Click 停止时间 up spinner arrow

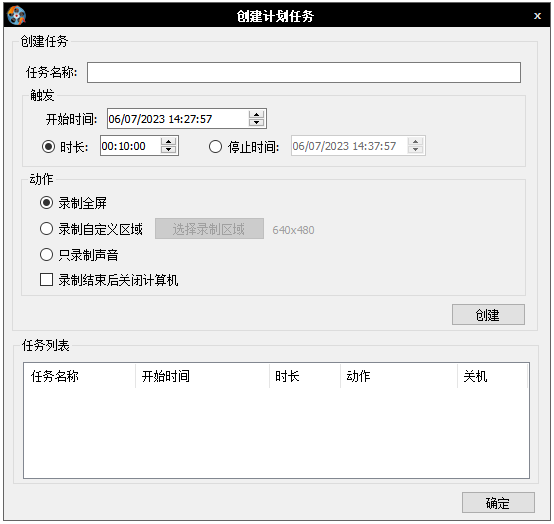tap(416, 142)
